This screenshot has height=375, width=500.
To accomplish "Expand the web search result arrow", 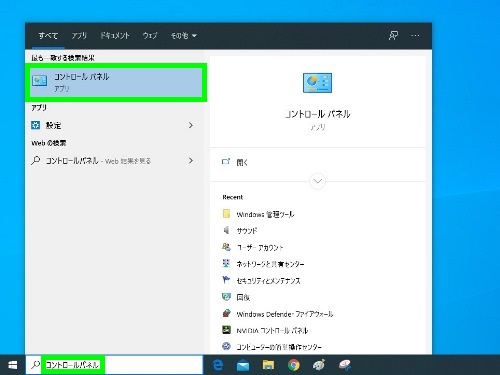I will (x=191, y=161).
